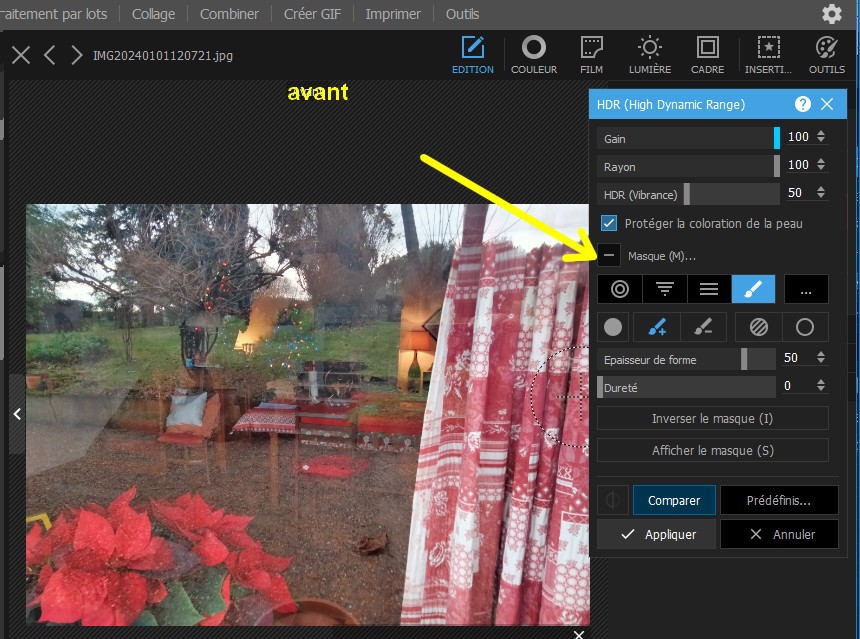Toggle Protéger la coloration de la peau

tap(609, 223)
